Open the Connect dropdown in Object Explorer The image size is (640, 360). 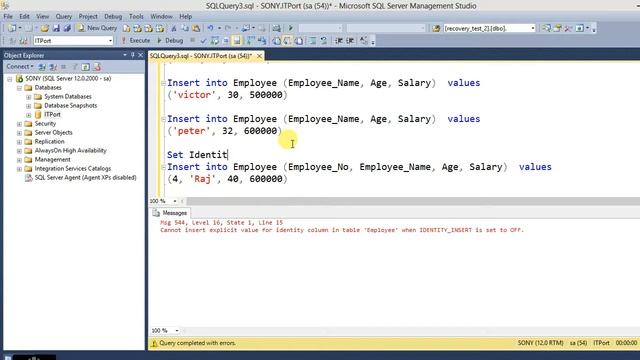point(20,67)
